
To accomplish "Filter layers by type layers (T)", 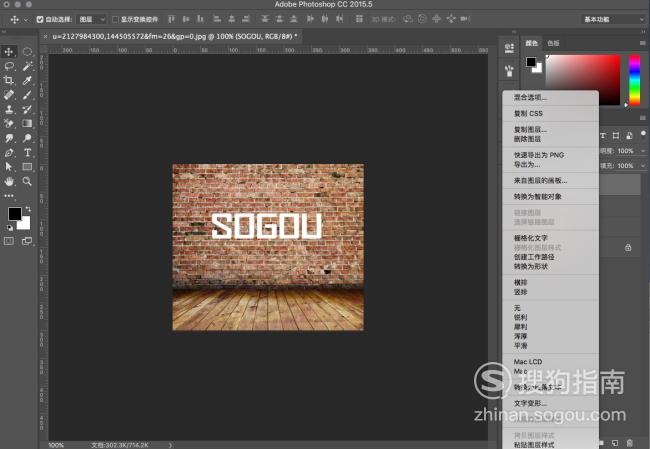I will pyautogui.click(x=603, y=136).
